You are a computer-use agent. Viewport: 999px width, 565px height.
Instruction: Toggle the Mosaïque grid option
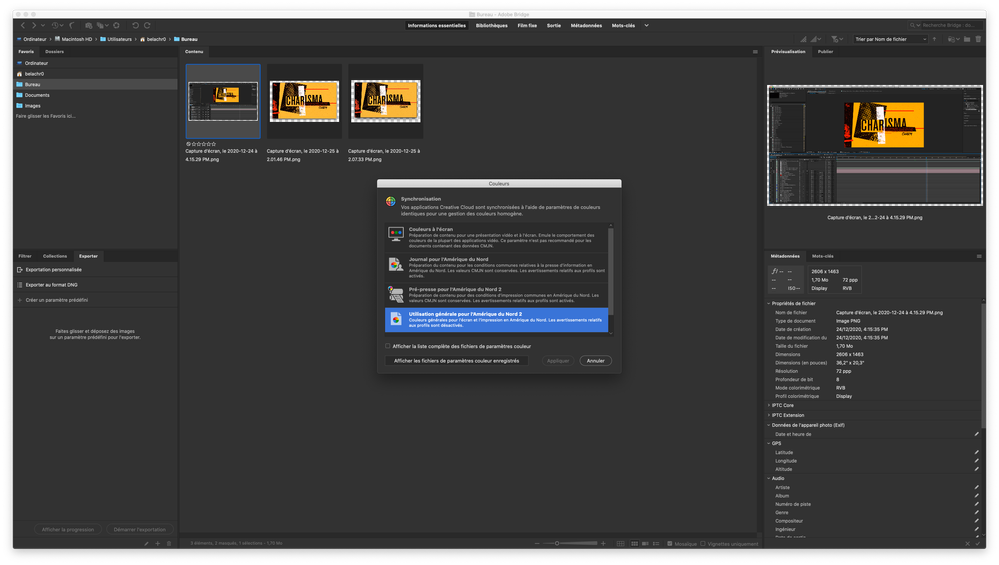pos(668,544)
